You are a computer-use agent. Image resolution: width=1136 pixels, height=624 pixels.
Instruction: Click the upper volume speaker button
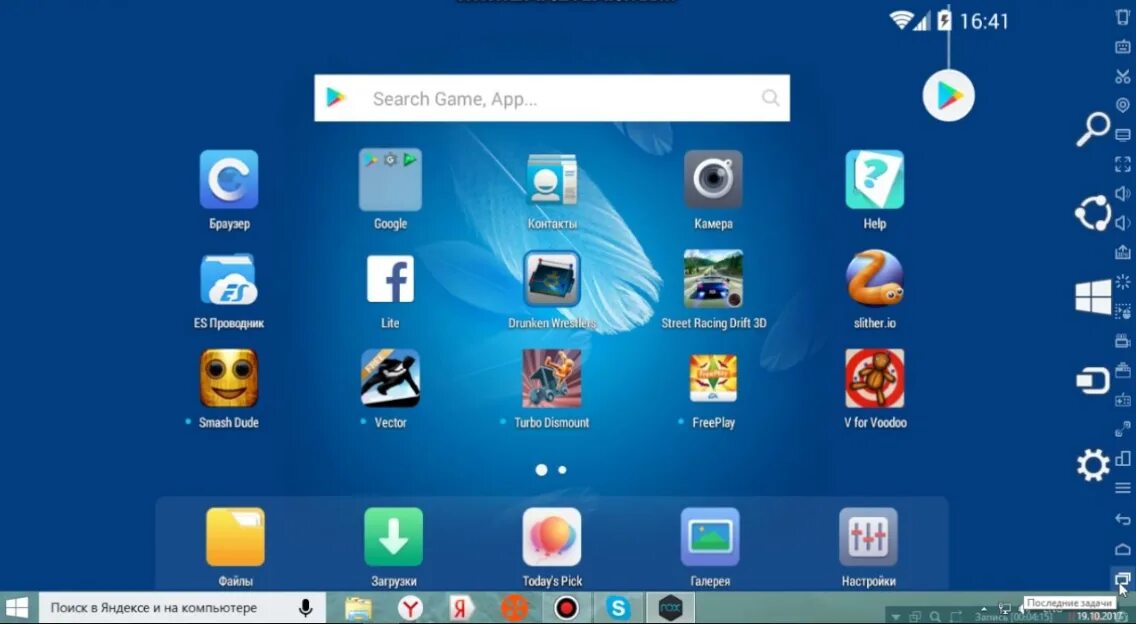coord(1122,194)
